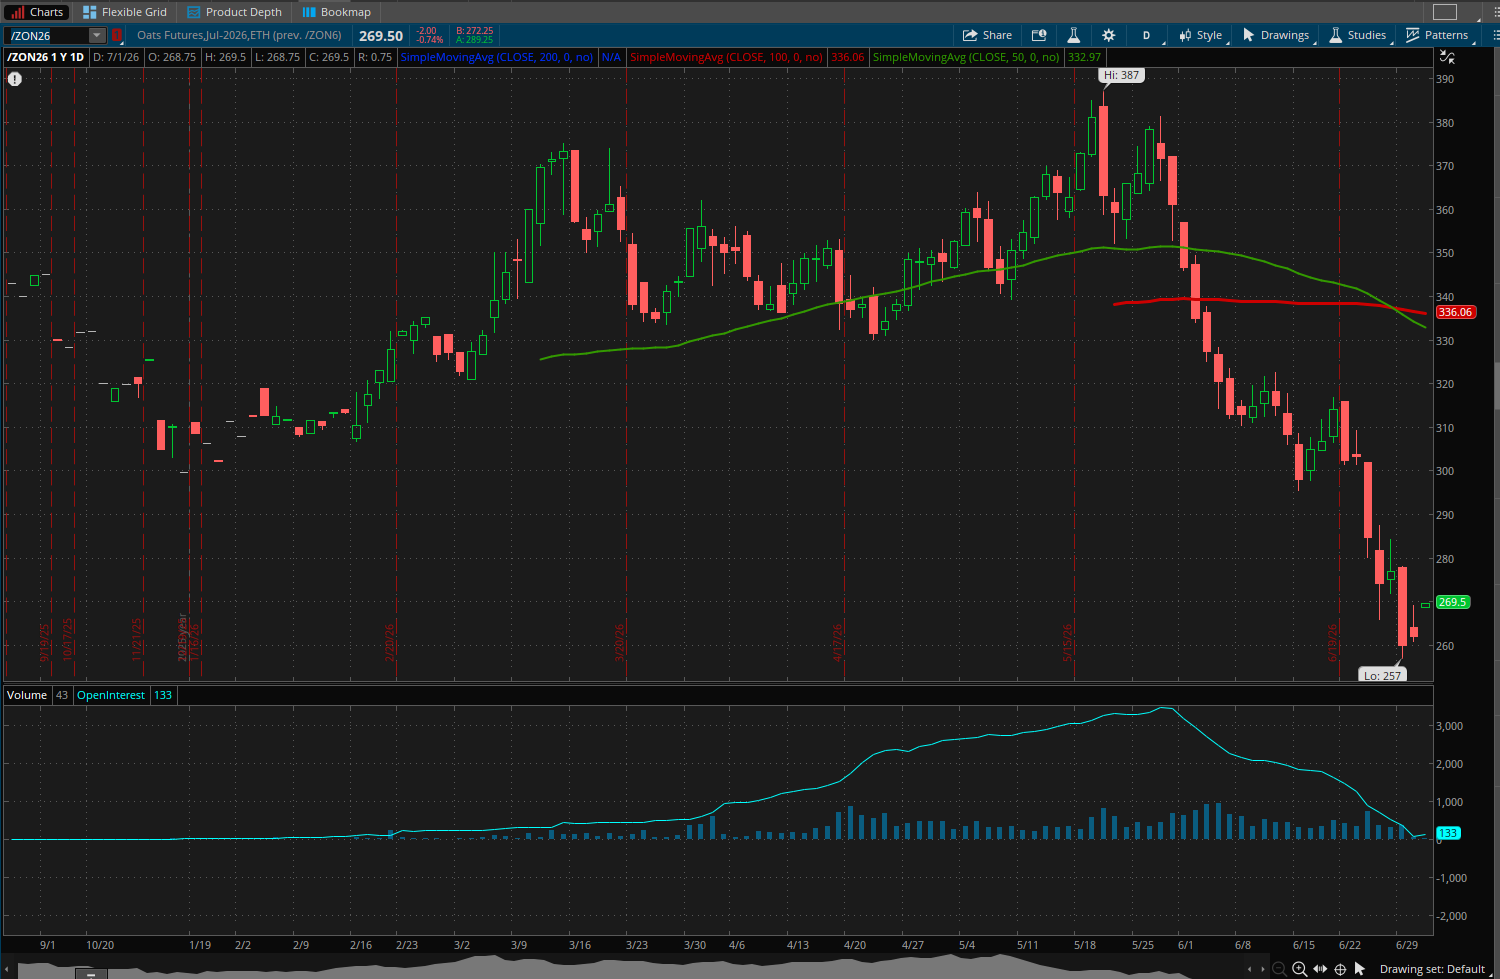
Task: Click the /ZON26 1 Y 1D chart label
Action: click(46, 57)
